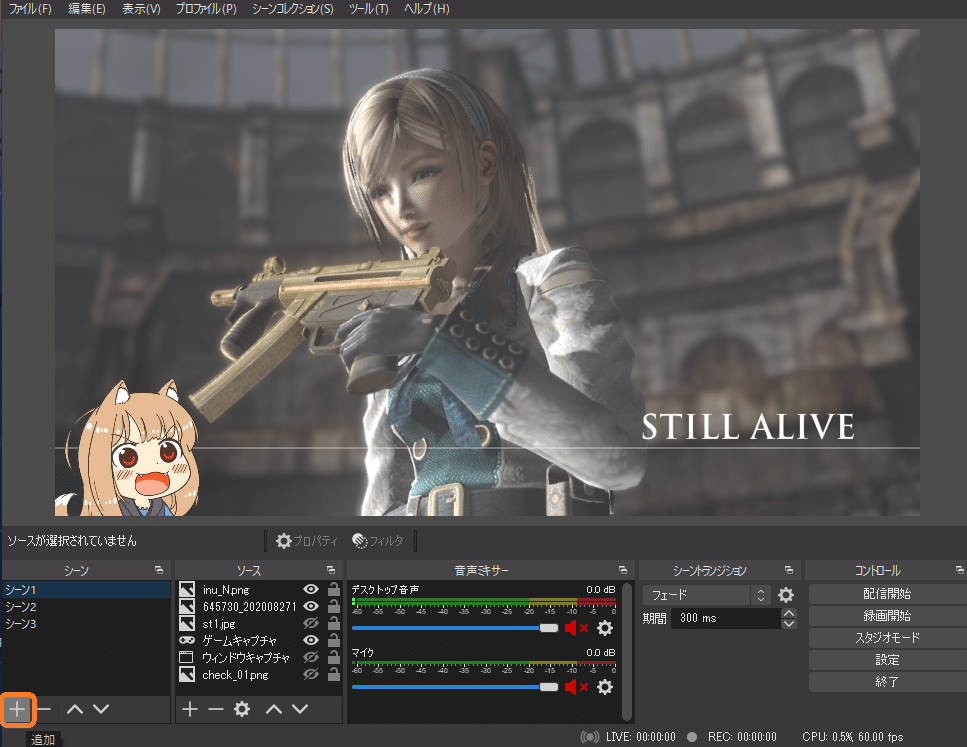Adjust the デスクトップ音声 volume slider
Image resolution: width=967 pixels, height=747 pixels.
click(x=455, y=628)
